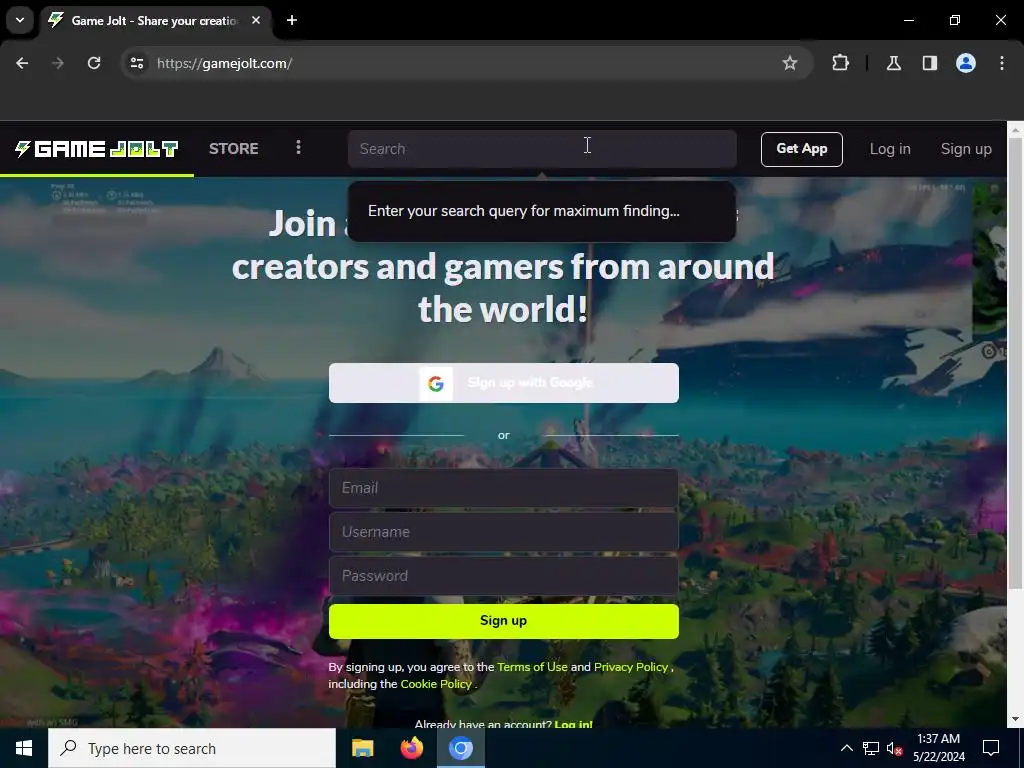
Task: Toggle the Chrome side panel
Action: 930,63
